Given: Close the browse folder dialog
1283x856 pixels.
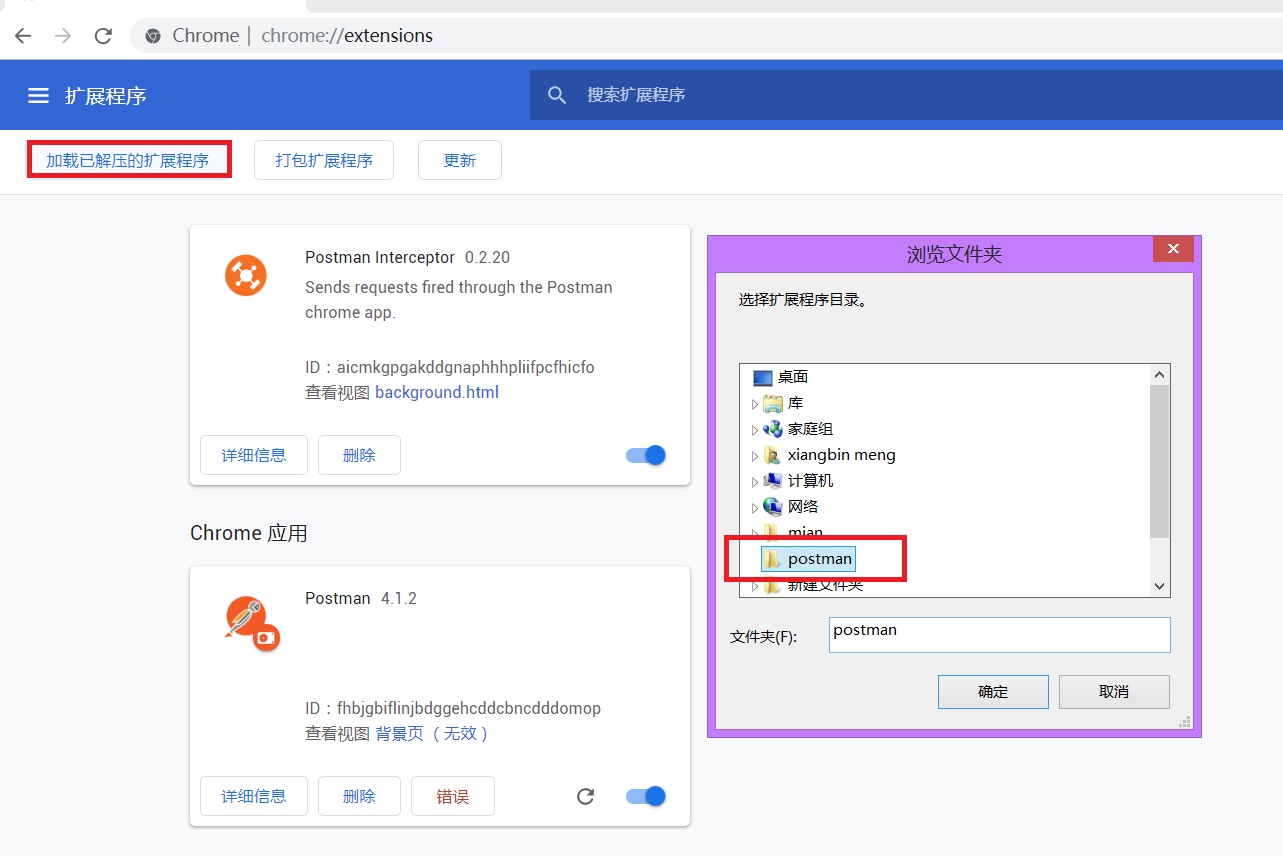Looking at the screenshot, I should click(1173, 249).
